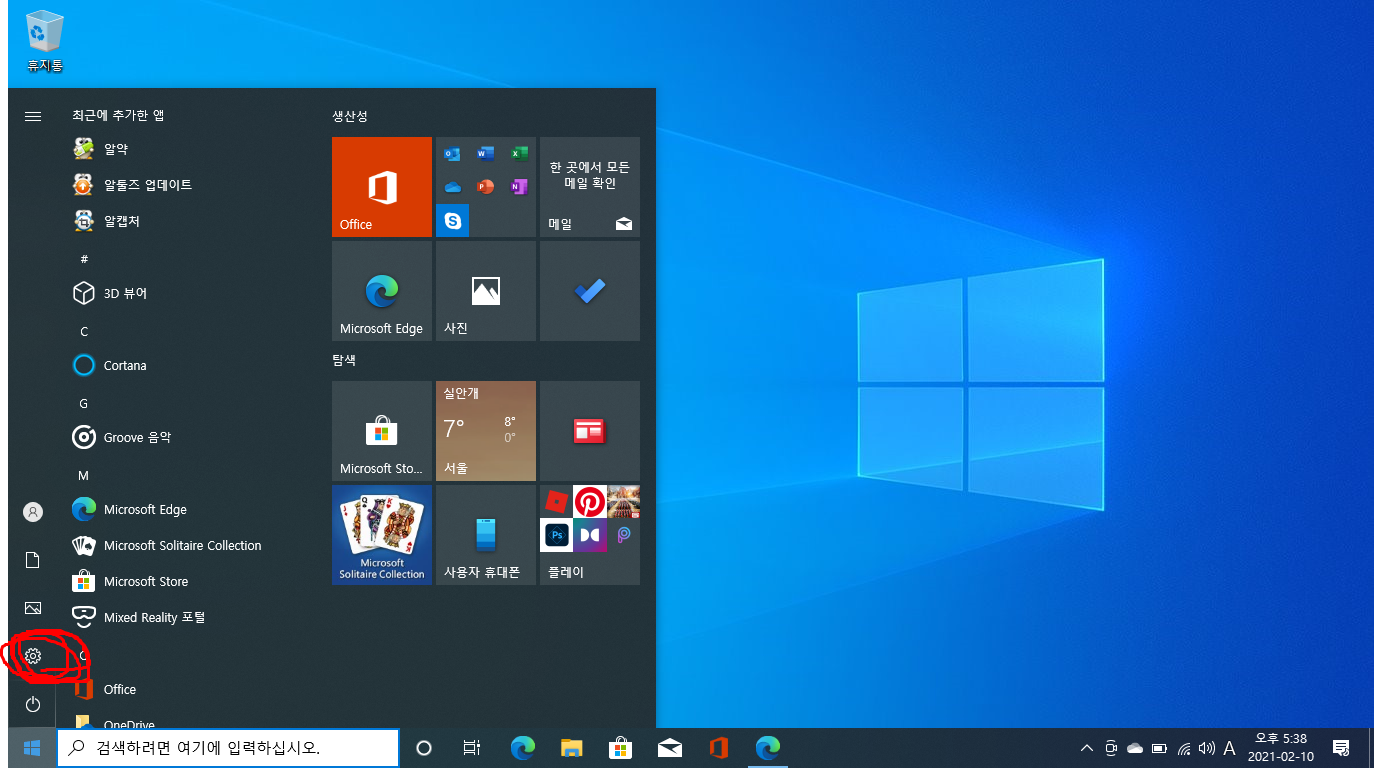
Task: Click the letter M section header
Action: pos(84,475)
